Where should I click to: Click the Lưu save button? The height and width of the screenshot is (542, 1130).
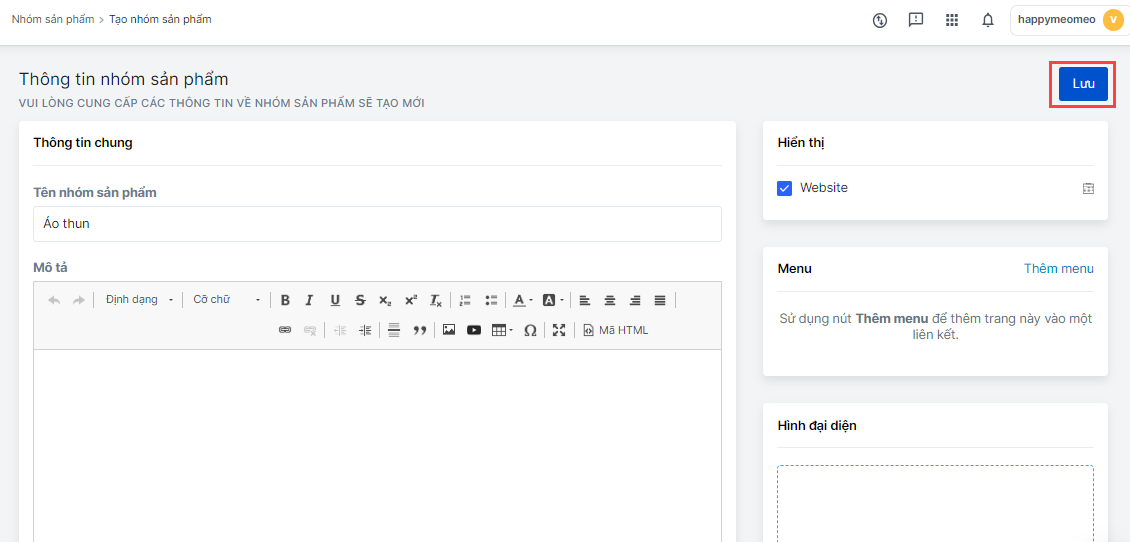click(1083, 84)
